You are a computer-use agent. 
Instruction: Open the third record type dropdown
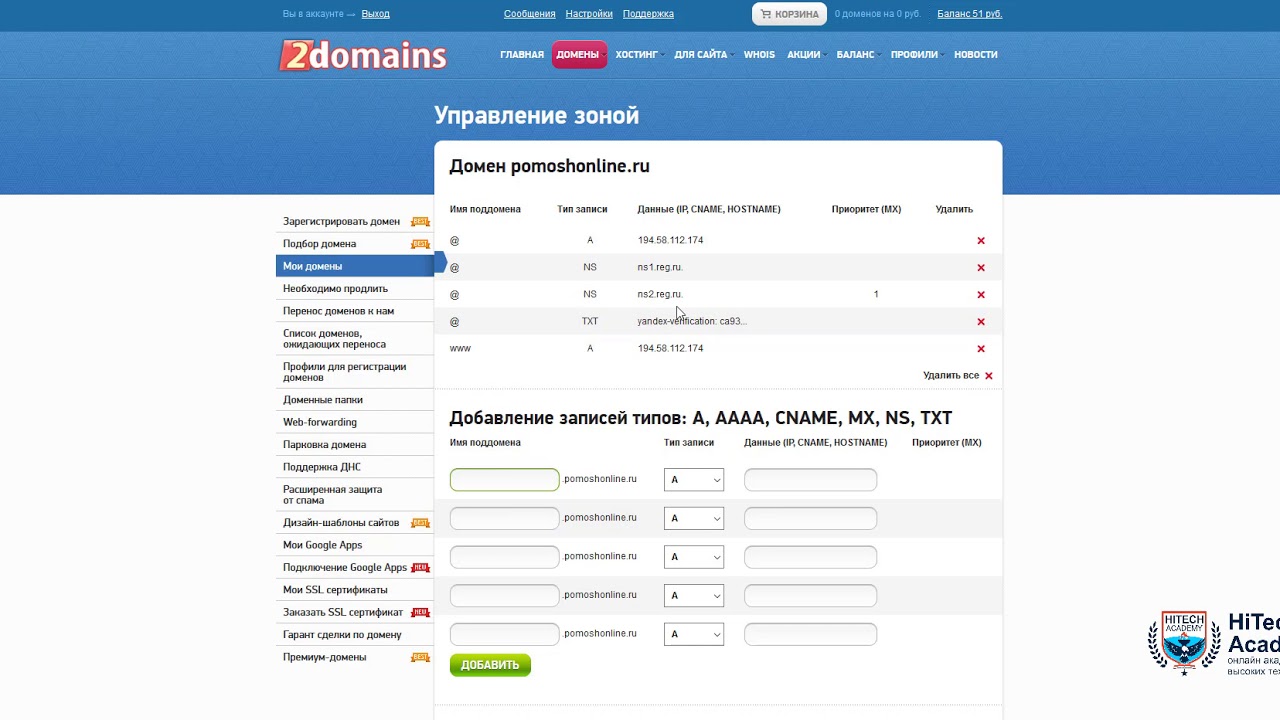[x=694, y=557]
